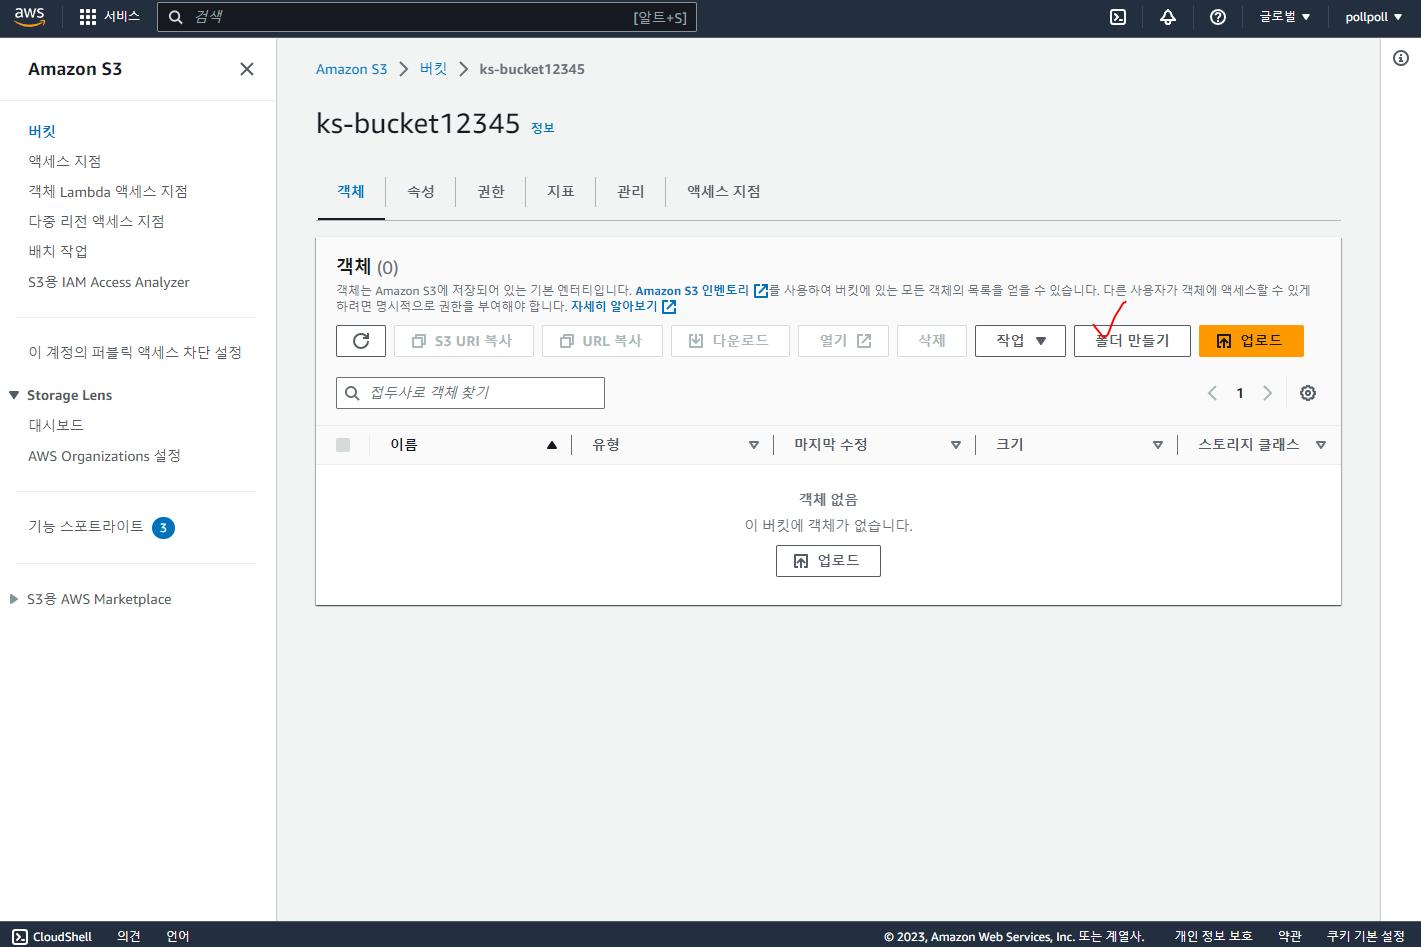Viewport: 1421px width, 947px height.
Task: Switch to the 액세스 지점 tab
Action: point(724,191)
